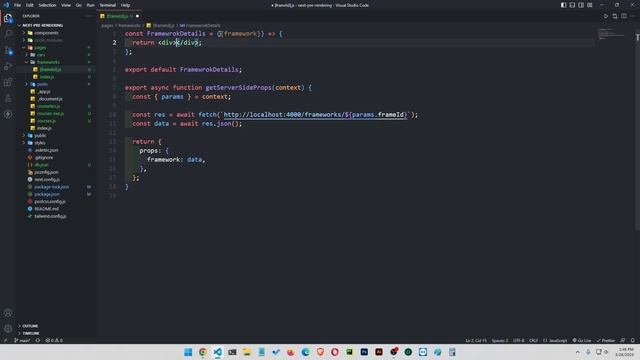Screen dimensions: 640x360
Task: Click Prettier status bar item
Action: point(606,340)
